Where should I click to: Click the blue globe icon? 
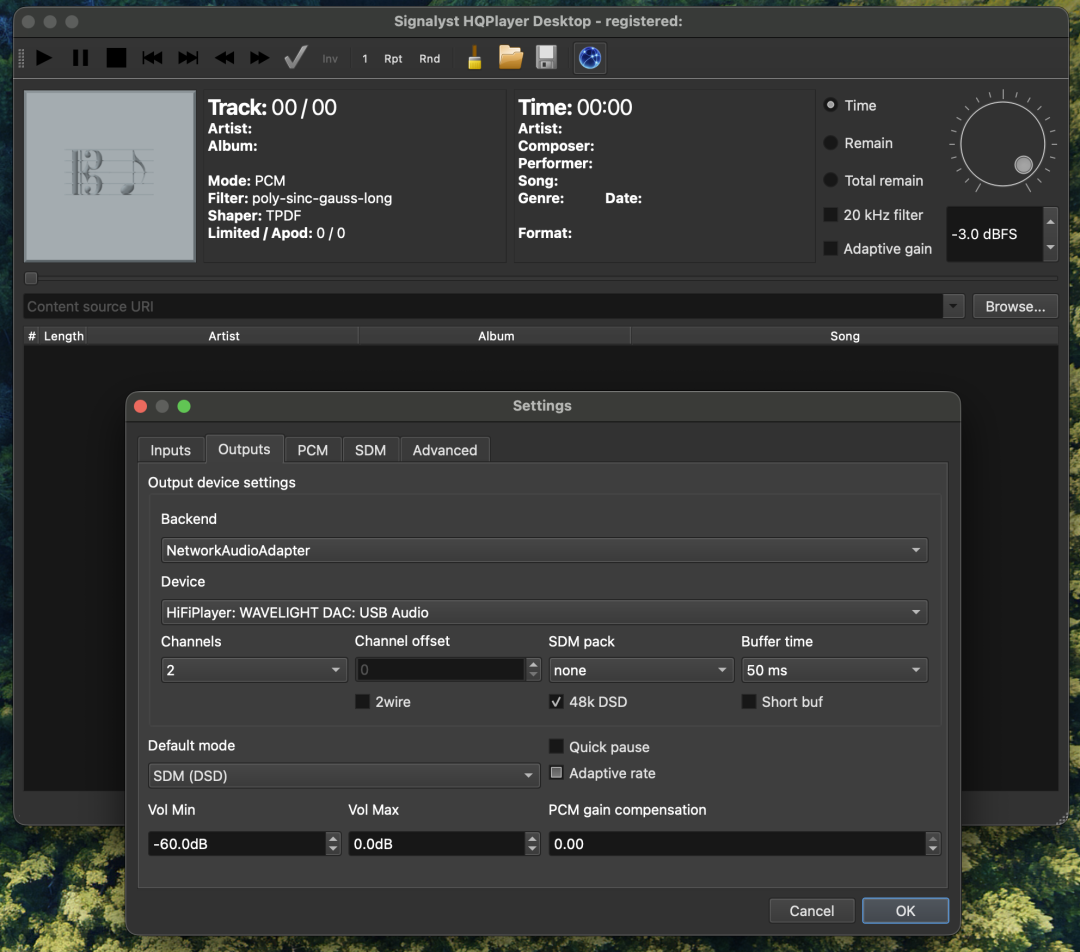pos(590,57)
